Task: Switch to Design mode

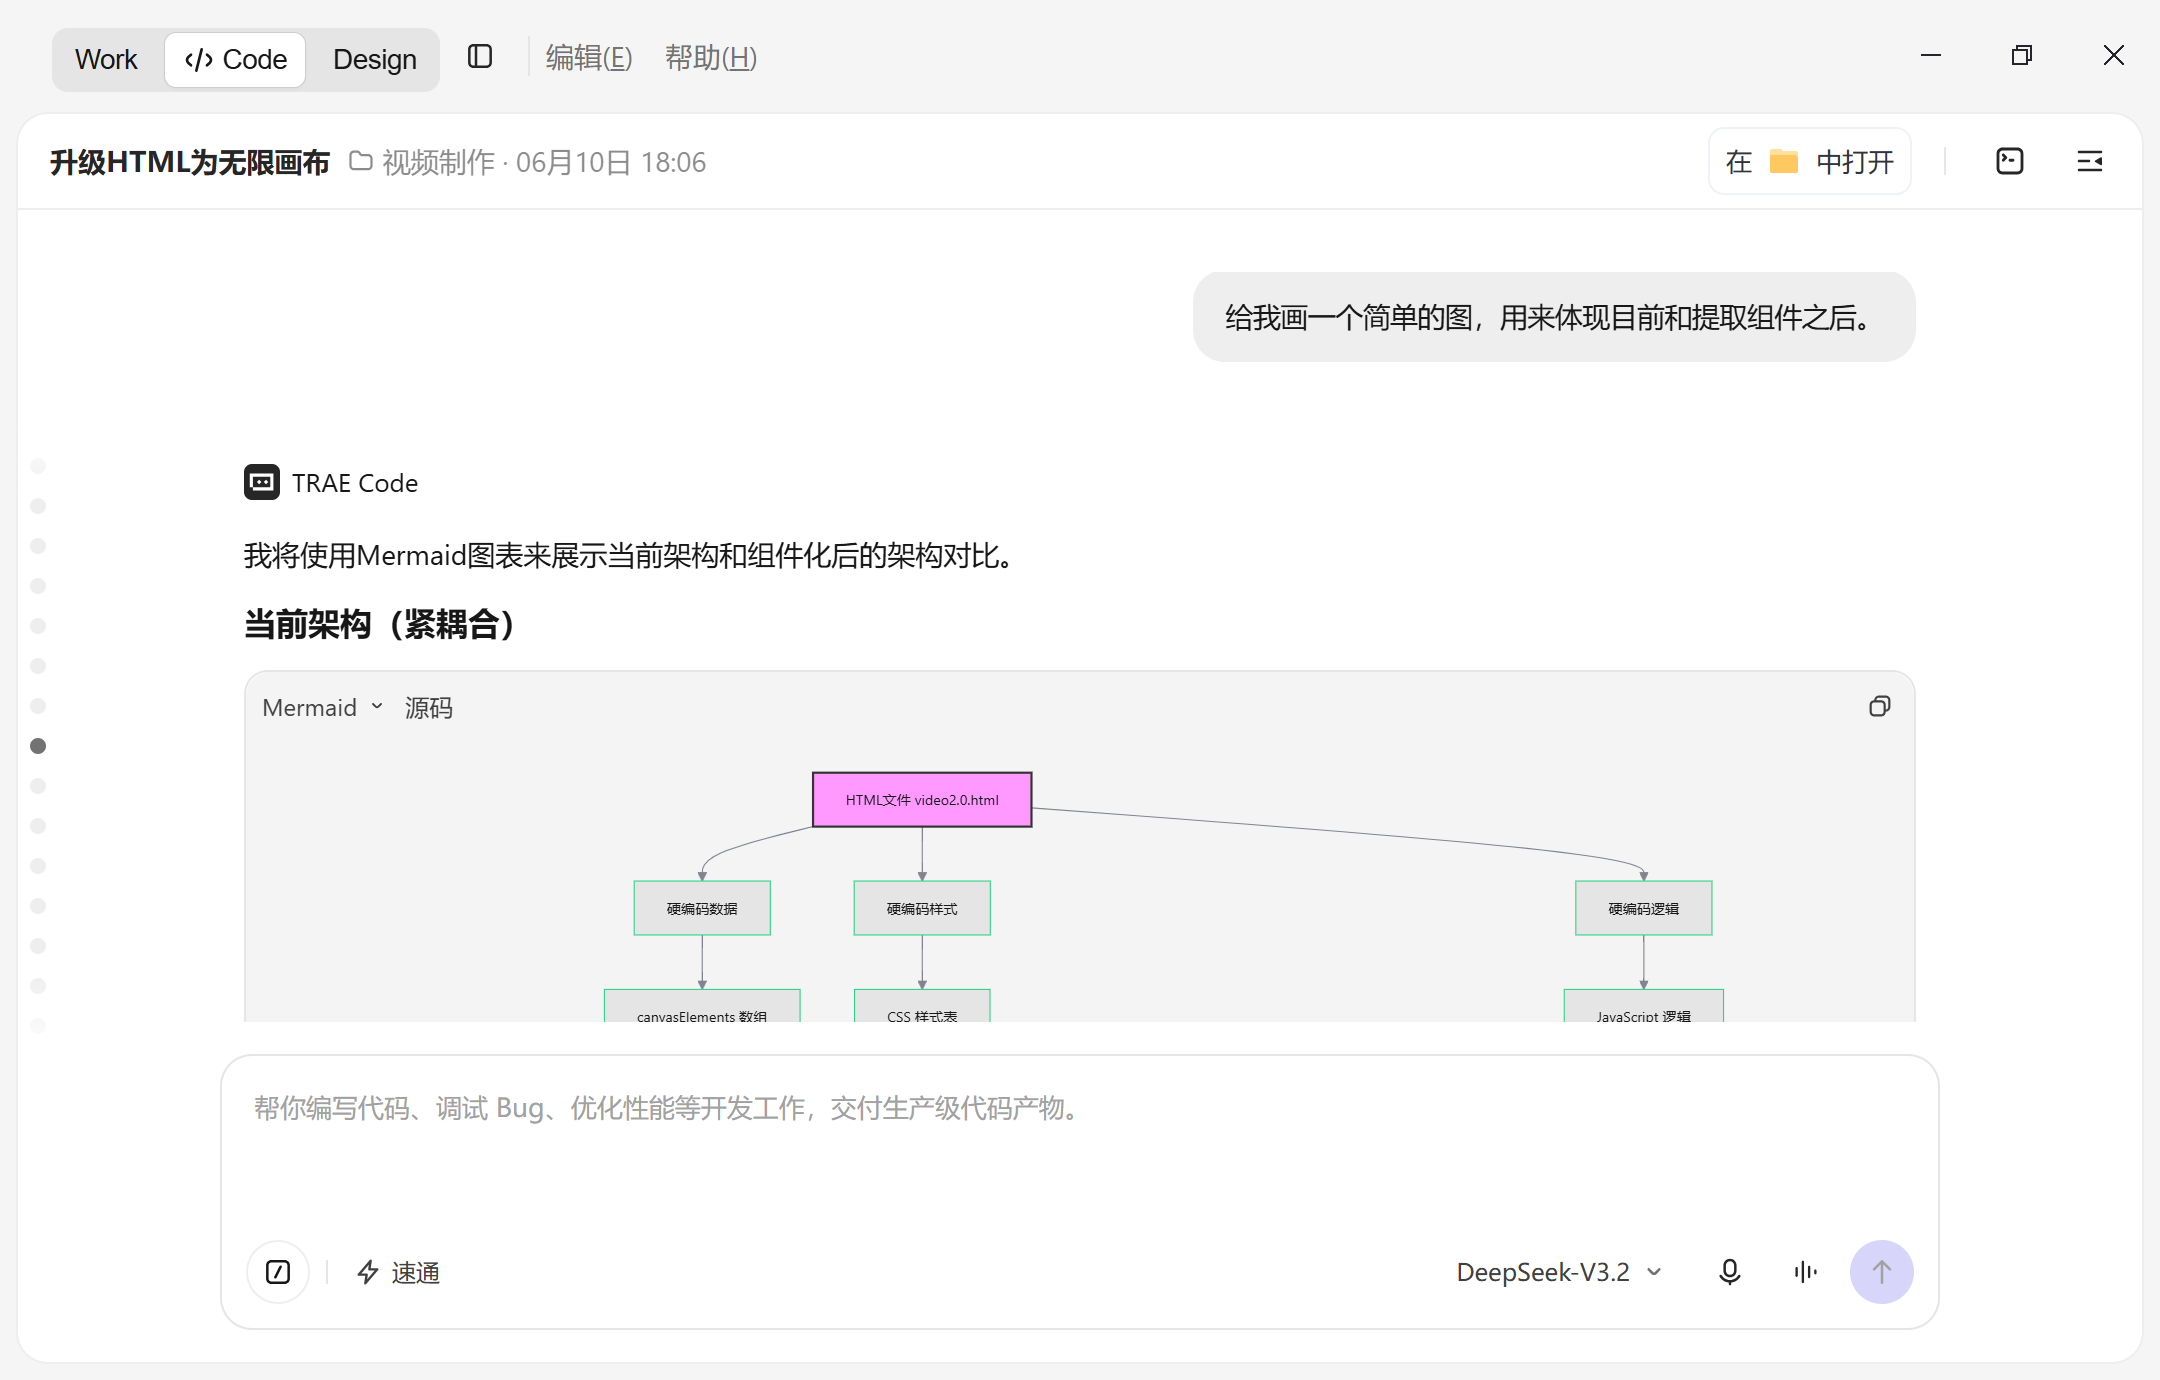Action: point(374,60)
